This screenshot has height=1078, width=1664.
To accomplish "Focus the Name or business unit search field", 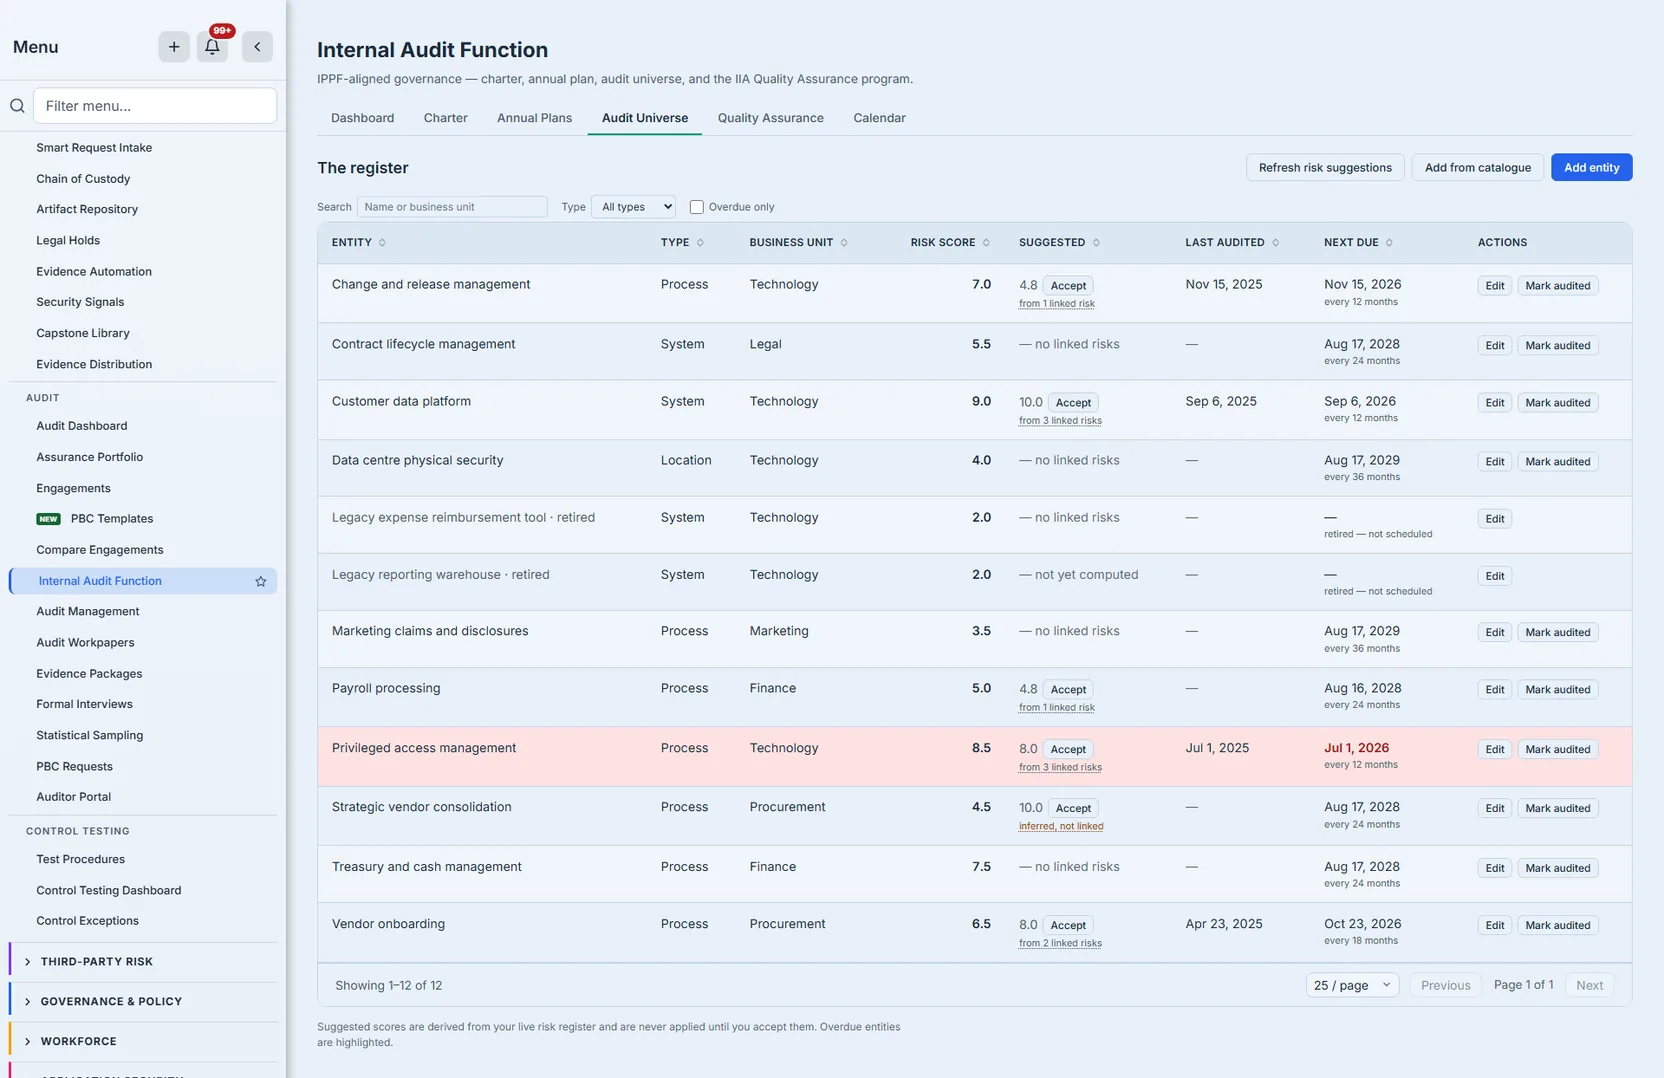I will click(452, 207).
